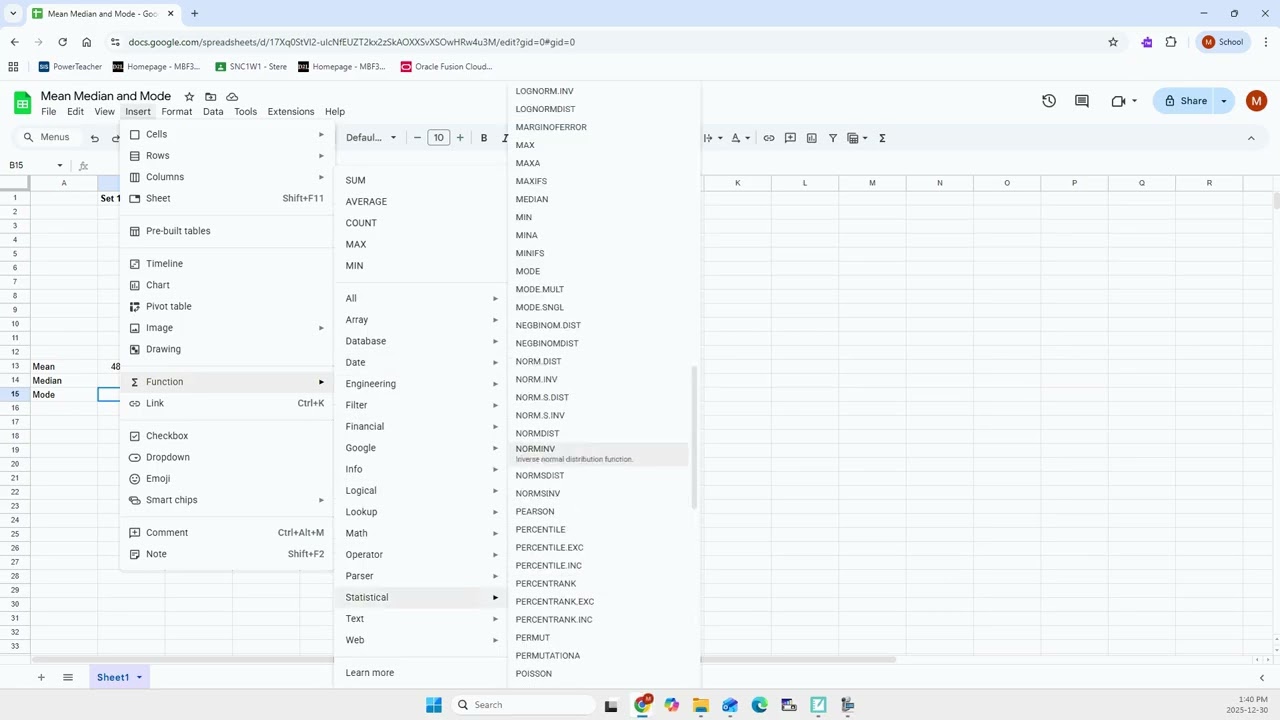
Task: Decrease font size with minus icon
Action: [417, 138]
